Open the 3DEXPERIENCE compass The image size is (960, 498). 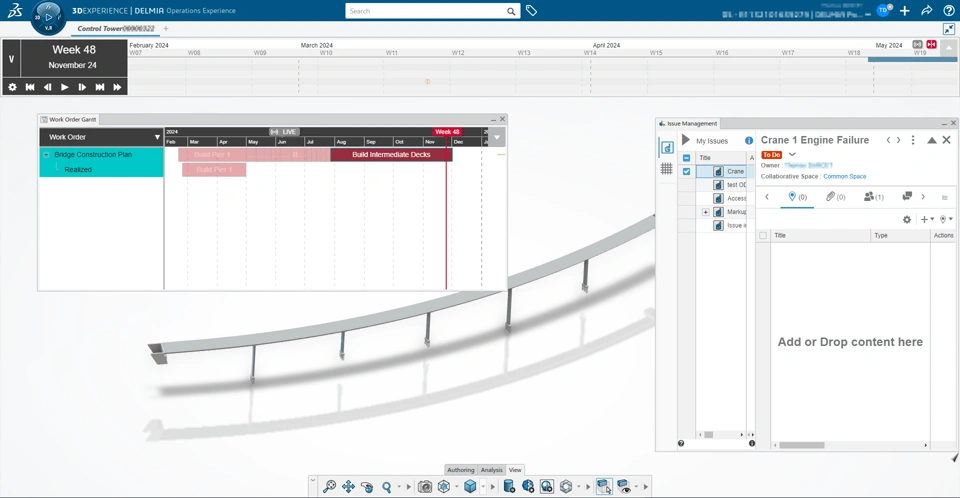click(48, 18)
